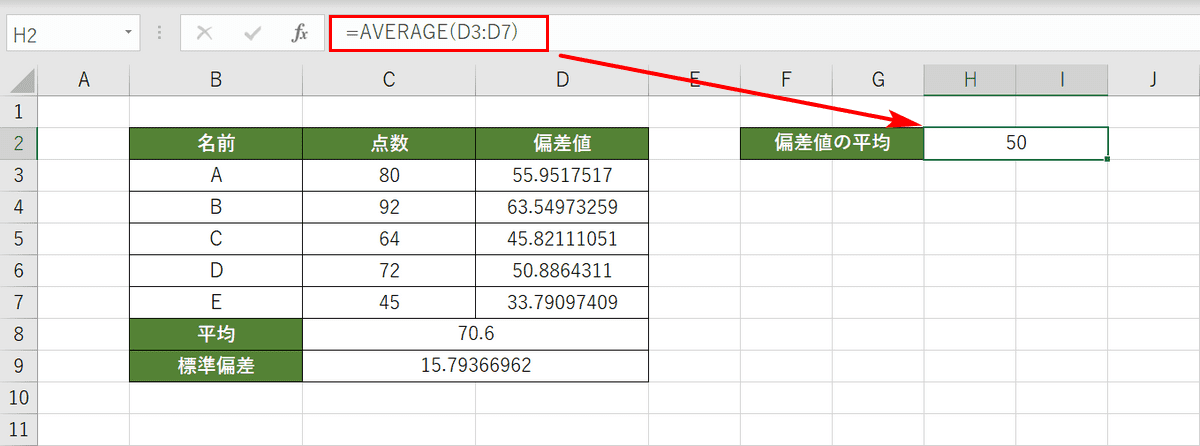
Task: Select row 2 header
Action: [19, 143]
